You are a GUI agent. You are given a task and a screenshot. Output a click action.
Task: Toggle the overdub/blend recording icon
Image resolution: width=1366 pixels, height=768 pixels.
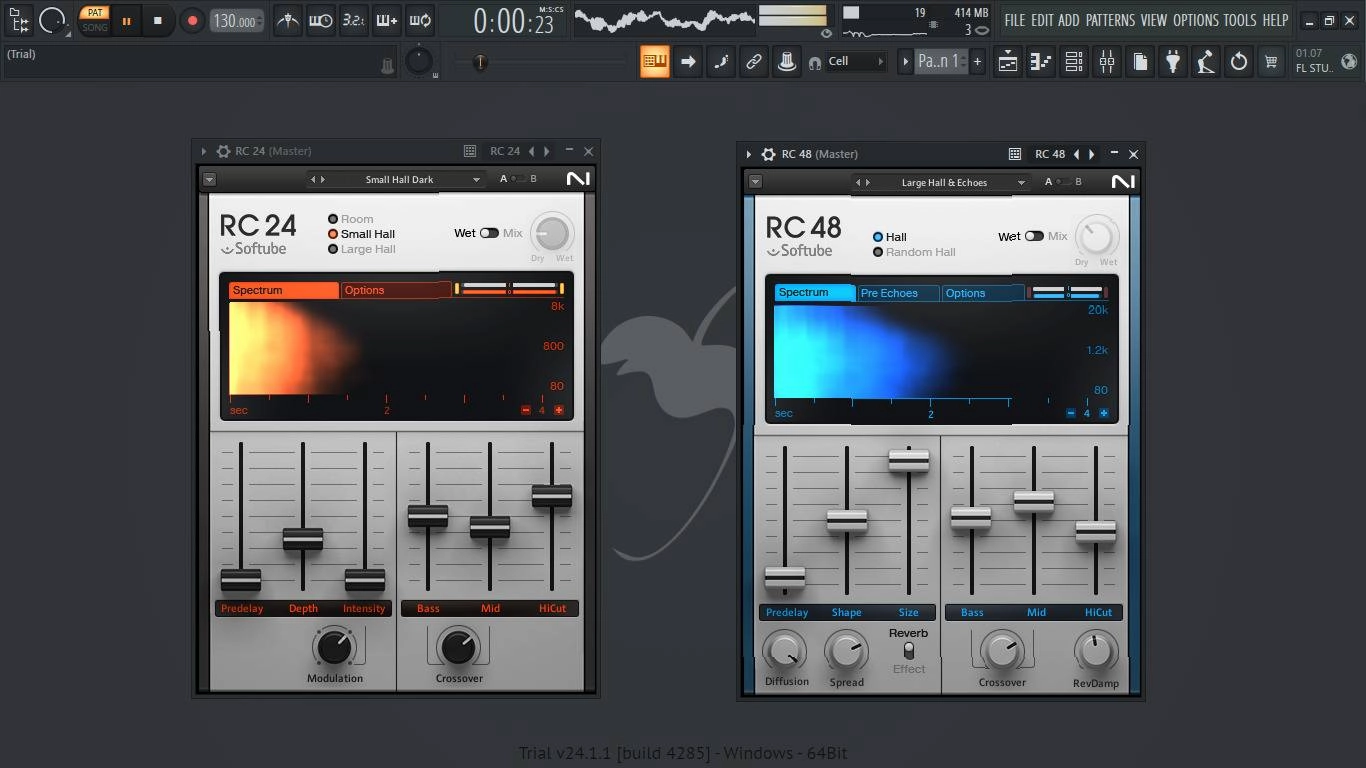coord(387,20)
